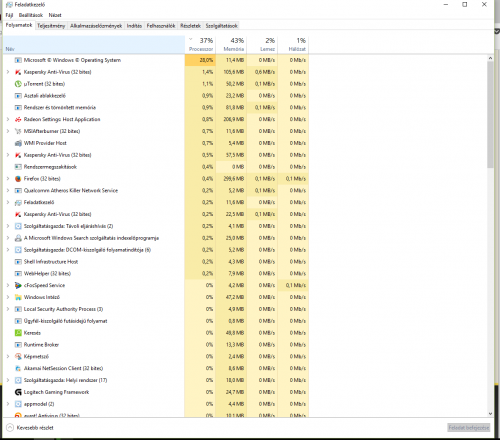Viewport: 500px width, 440px height.
Task: Expand the Radeon Settings Host Application row
Action: coord(8,119)
